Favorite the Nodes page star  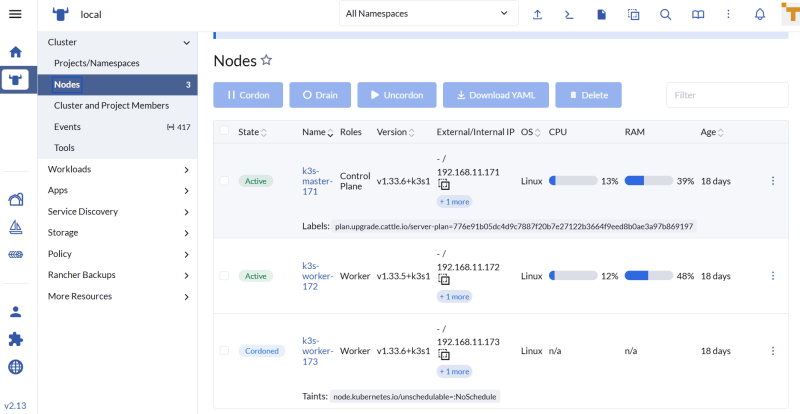[x=266, y=60]
